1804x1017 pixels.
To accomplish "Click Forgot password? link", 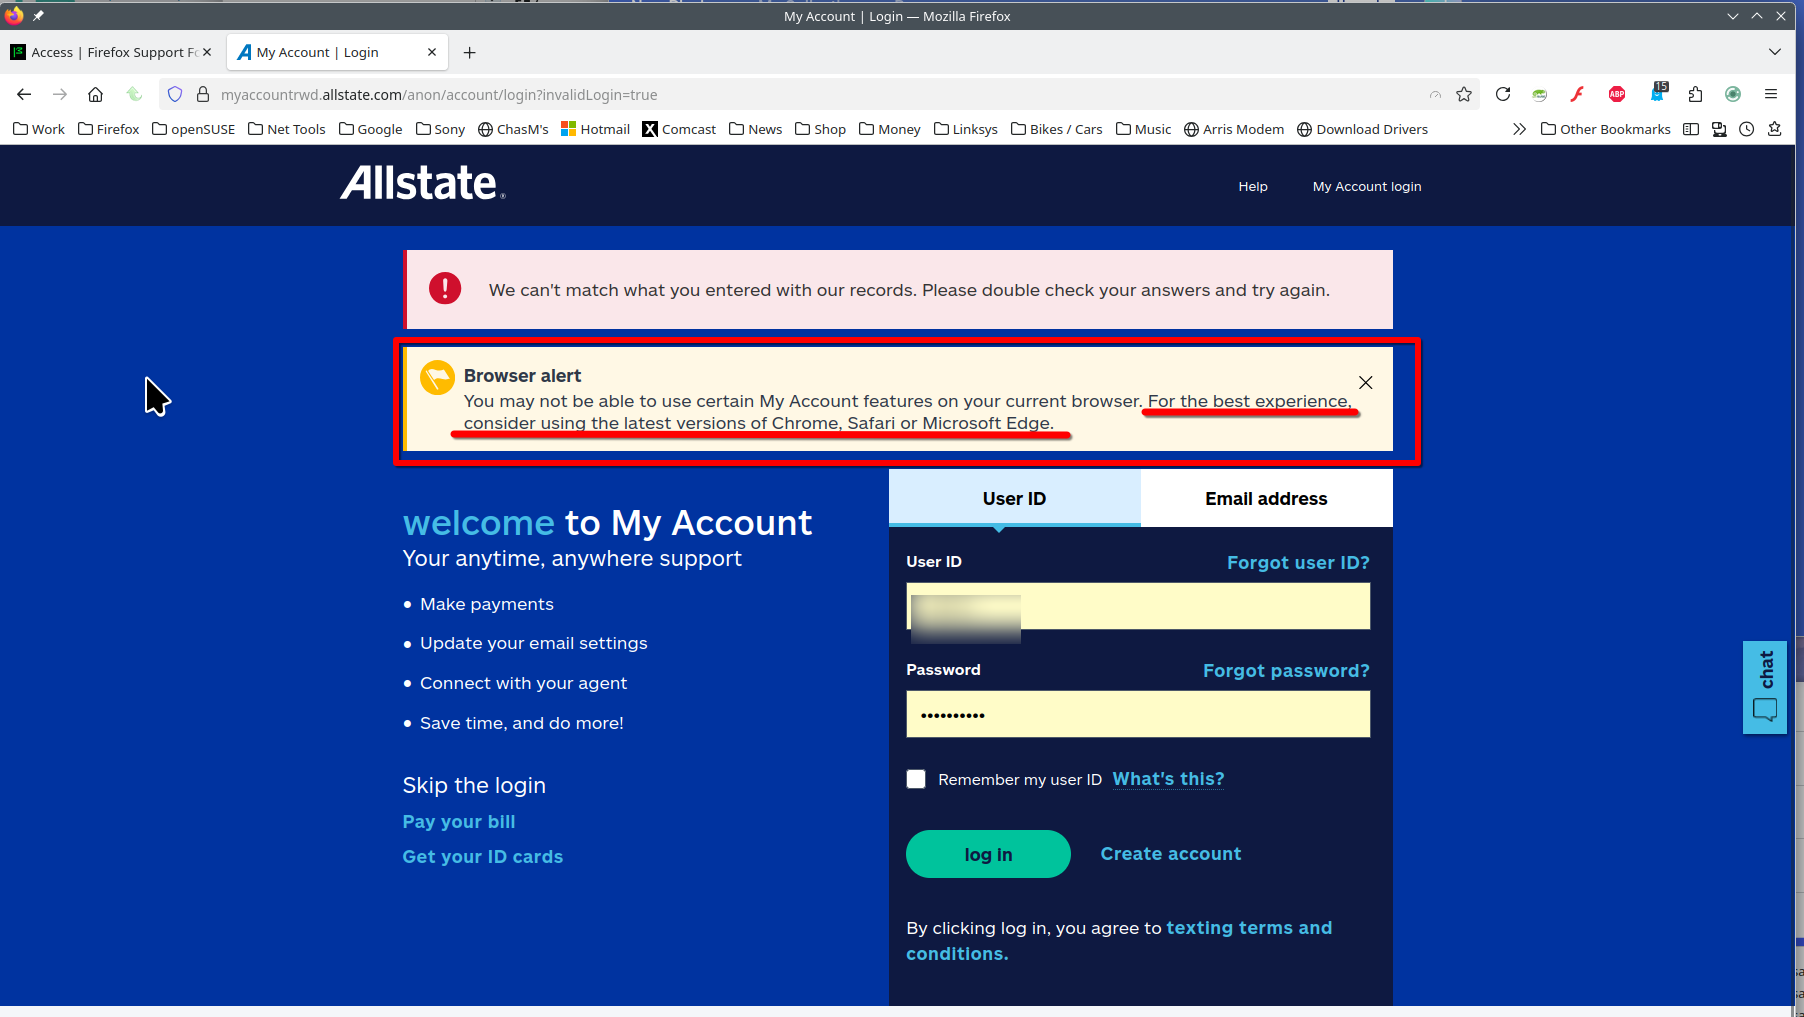I will pos(1286,671).
